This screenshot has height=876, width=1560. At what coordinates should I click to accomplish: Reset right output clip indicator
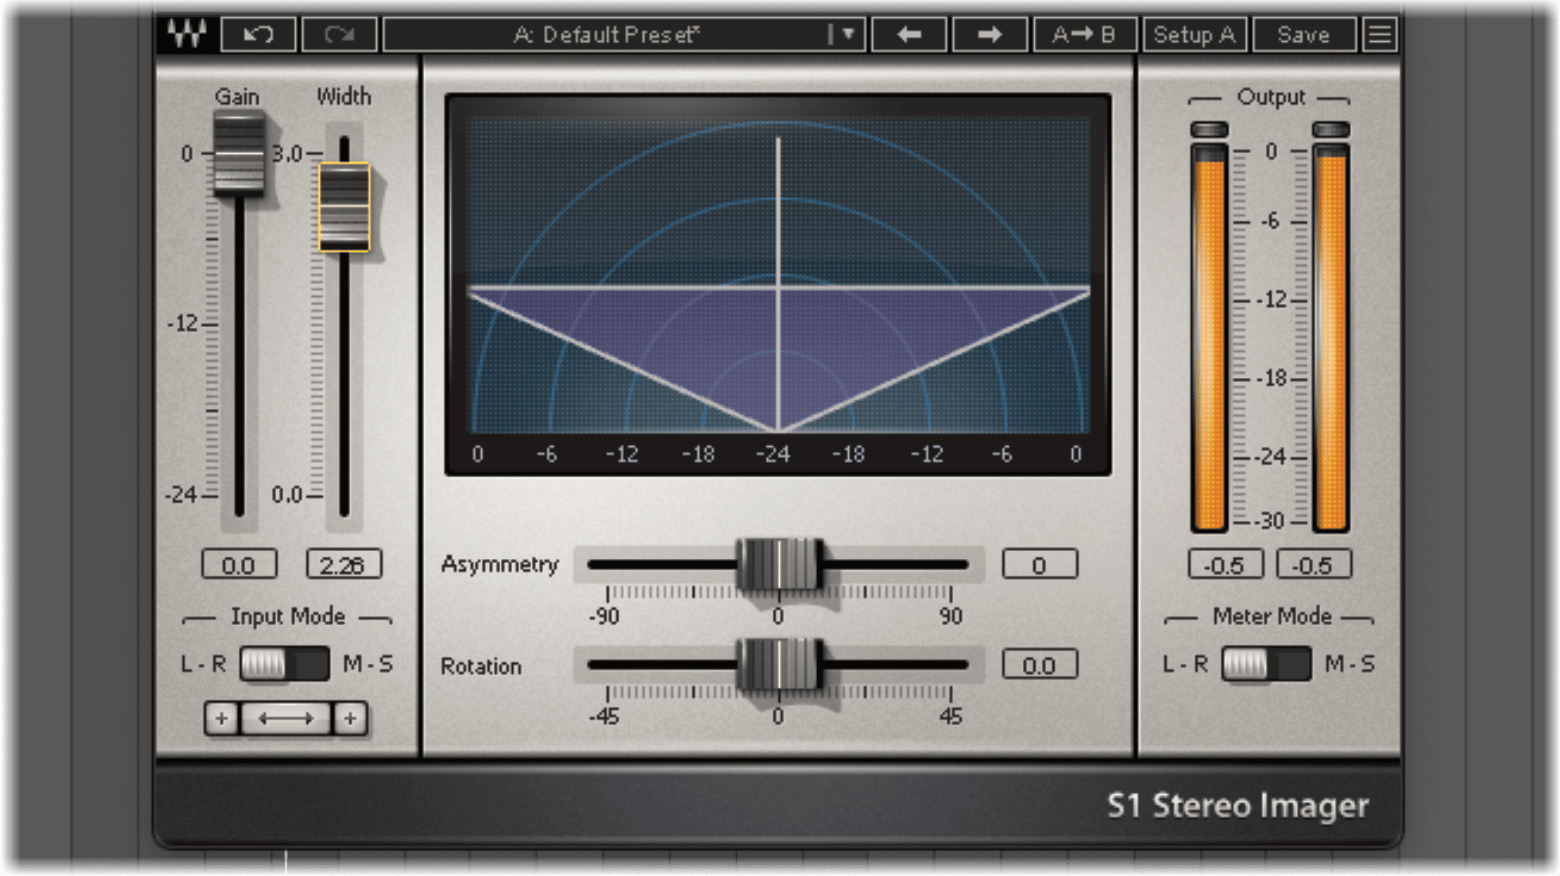(1331, 130)
